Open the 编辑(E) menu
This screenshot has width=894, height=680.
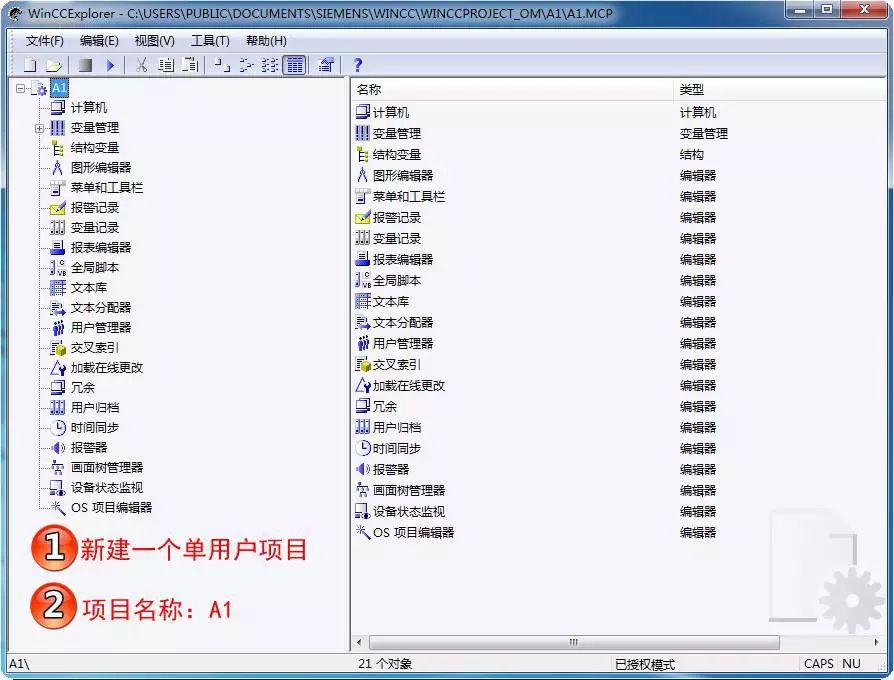click(x=99, y=40)
